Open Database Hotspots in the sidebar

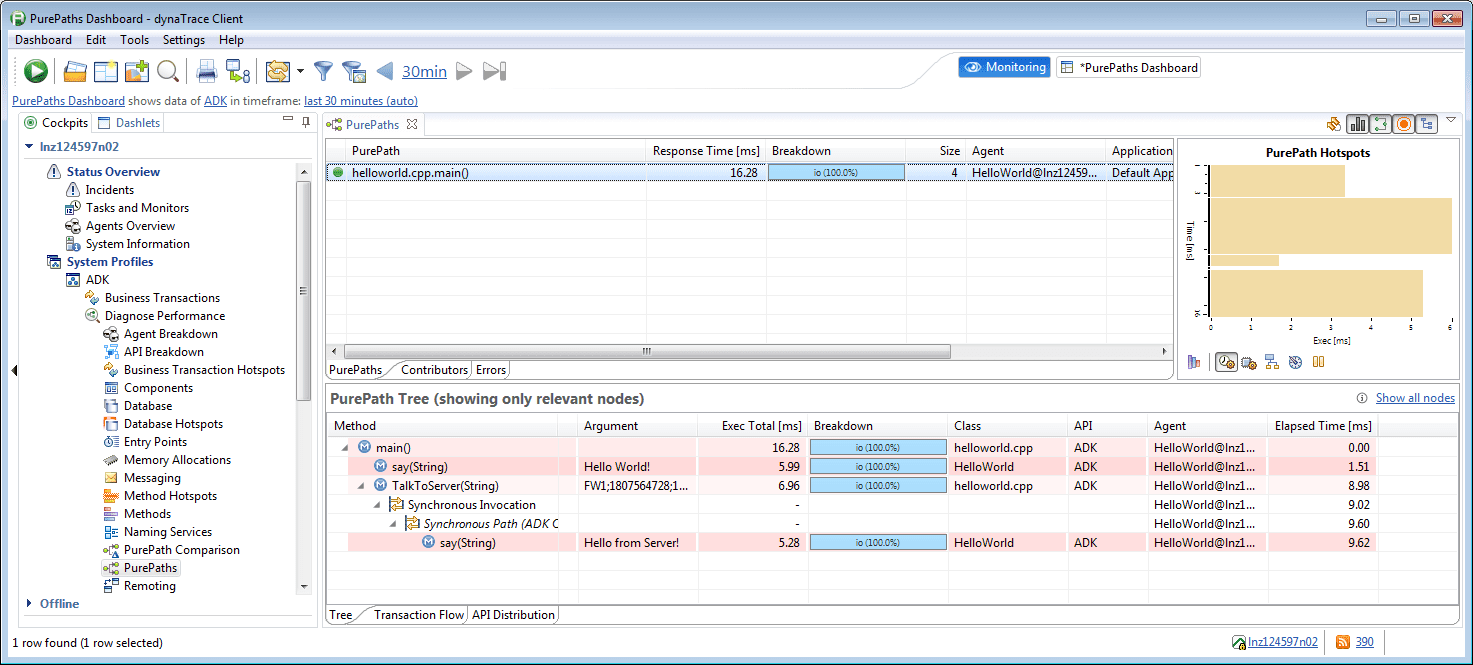coord(173,424)
